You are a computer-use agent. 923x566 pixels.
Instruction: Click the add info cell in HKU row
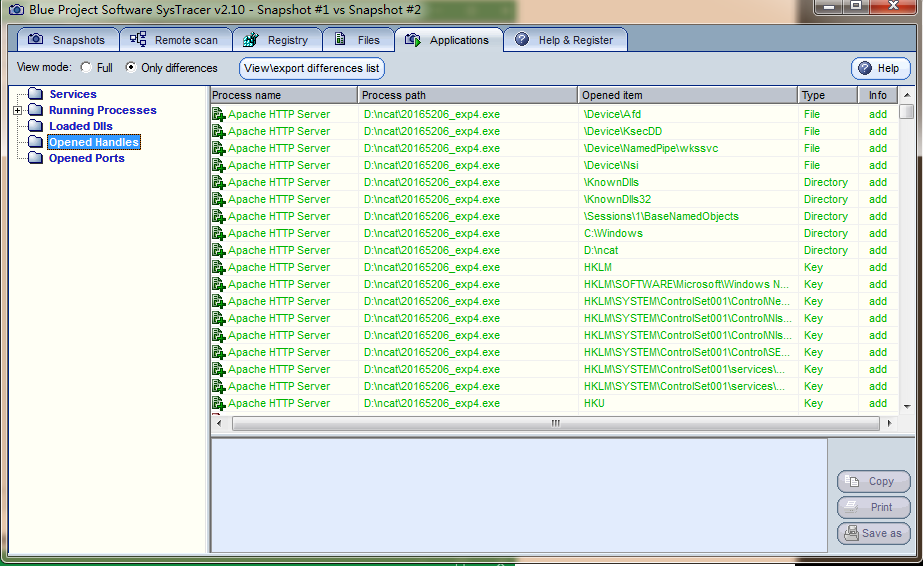[878, 404]
